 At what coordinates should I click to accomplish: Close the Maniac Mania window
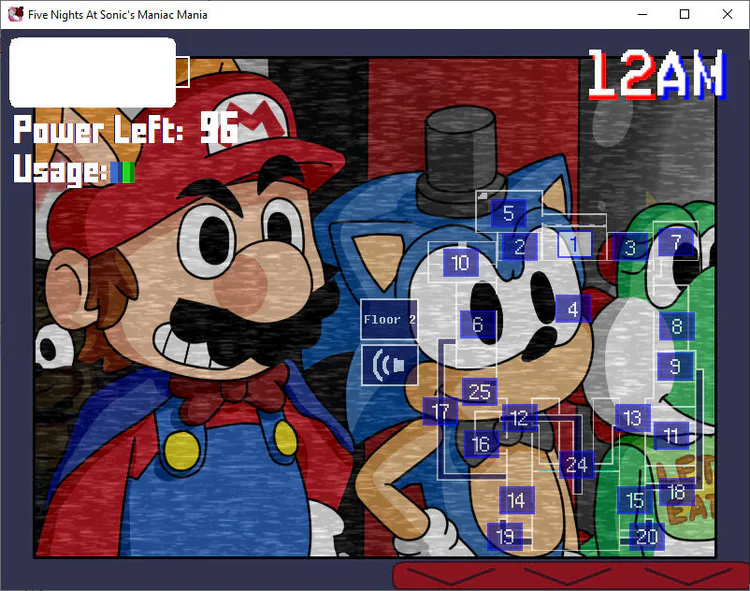(x=727, y=14)
